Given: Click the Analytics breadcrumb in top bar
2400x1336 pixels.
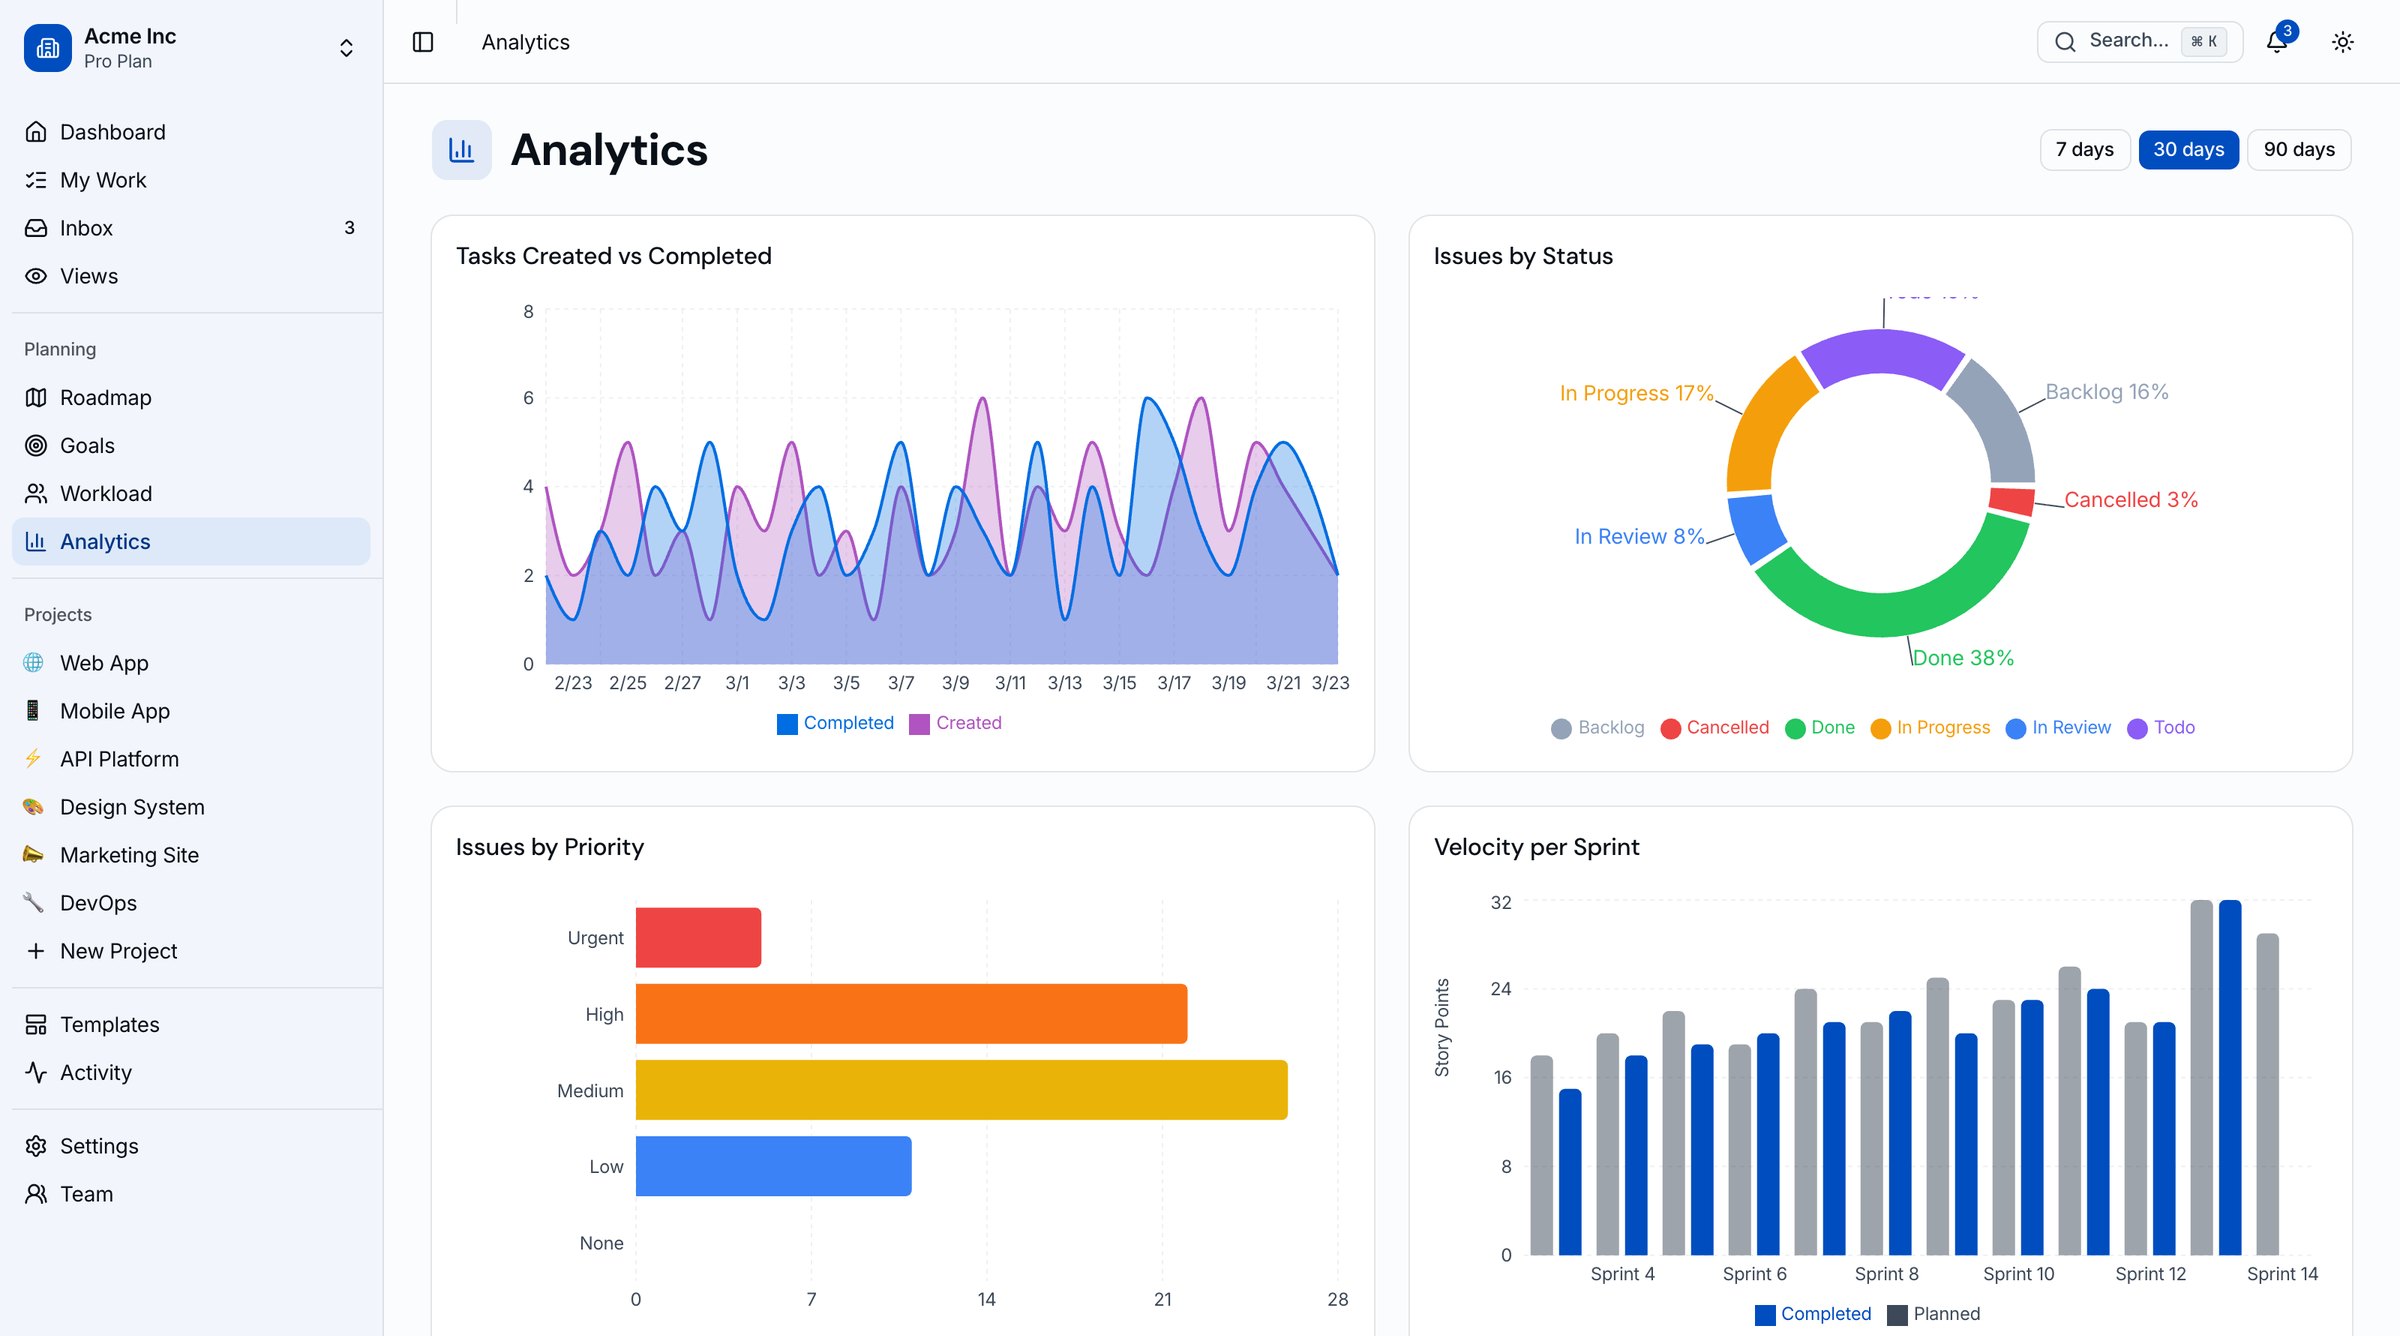Looking at the screenshot, I should tap(525, 42).
